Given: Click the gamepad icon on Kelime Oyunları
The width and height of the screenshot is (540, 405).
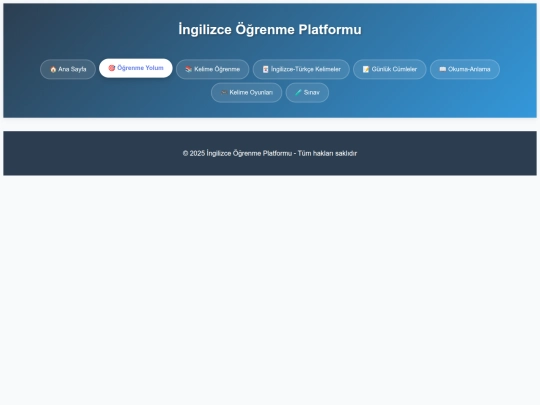Looking at the screenshot, I should tap(224, 93).
